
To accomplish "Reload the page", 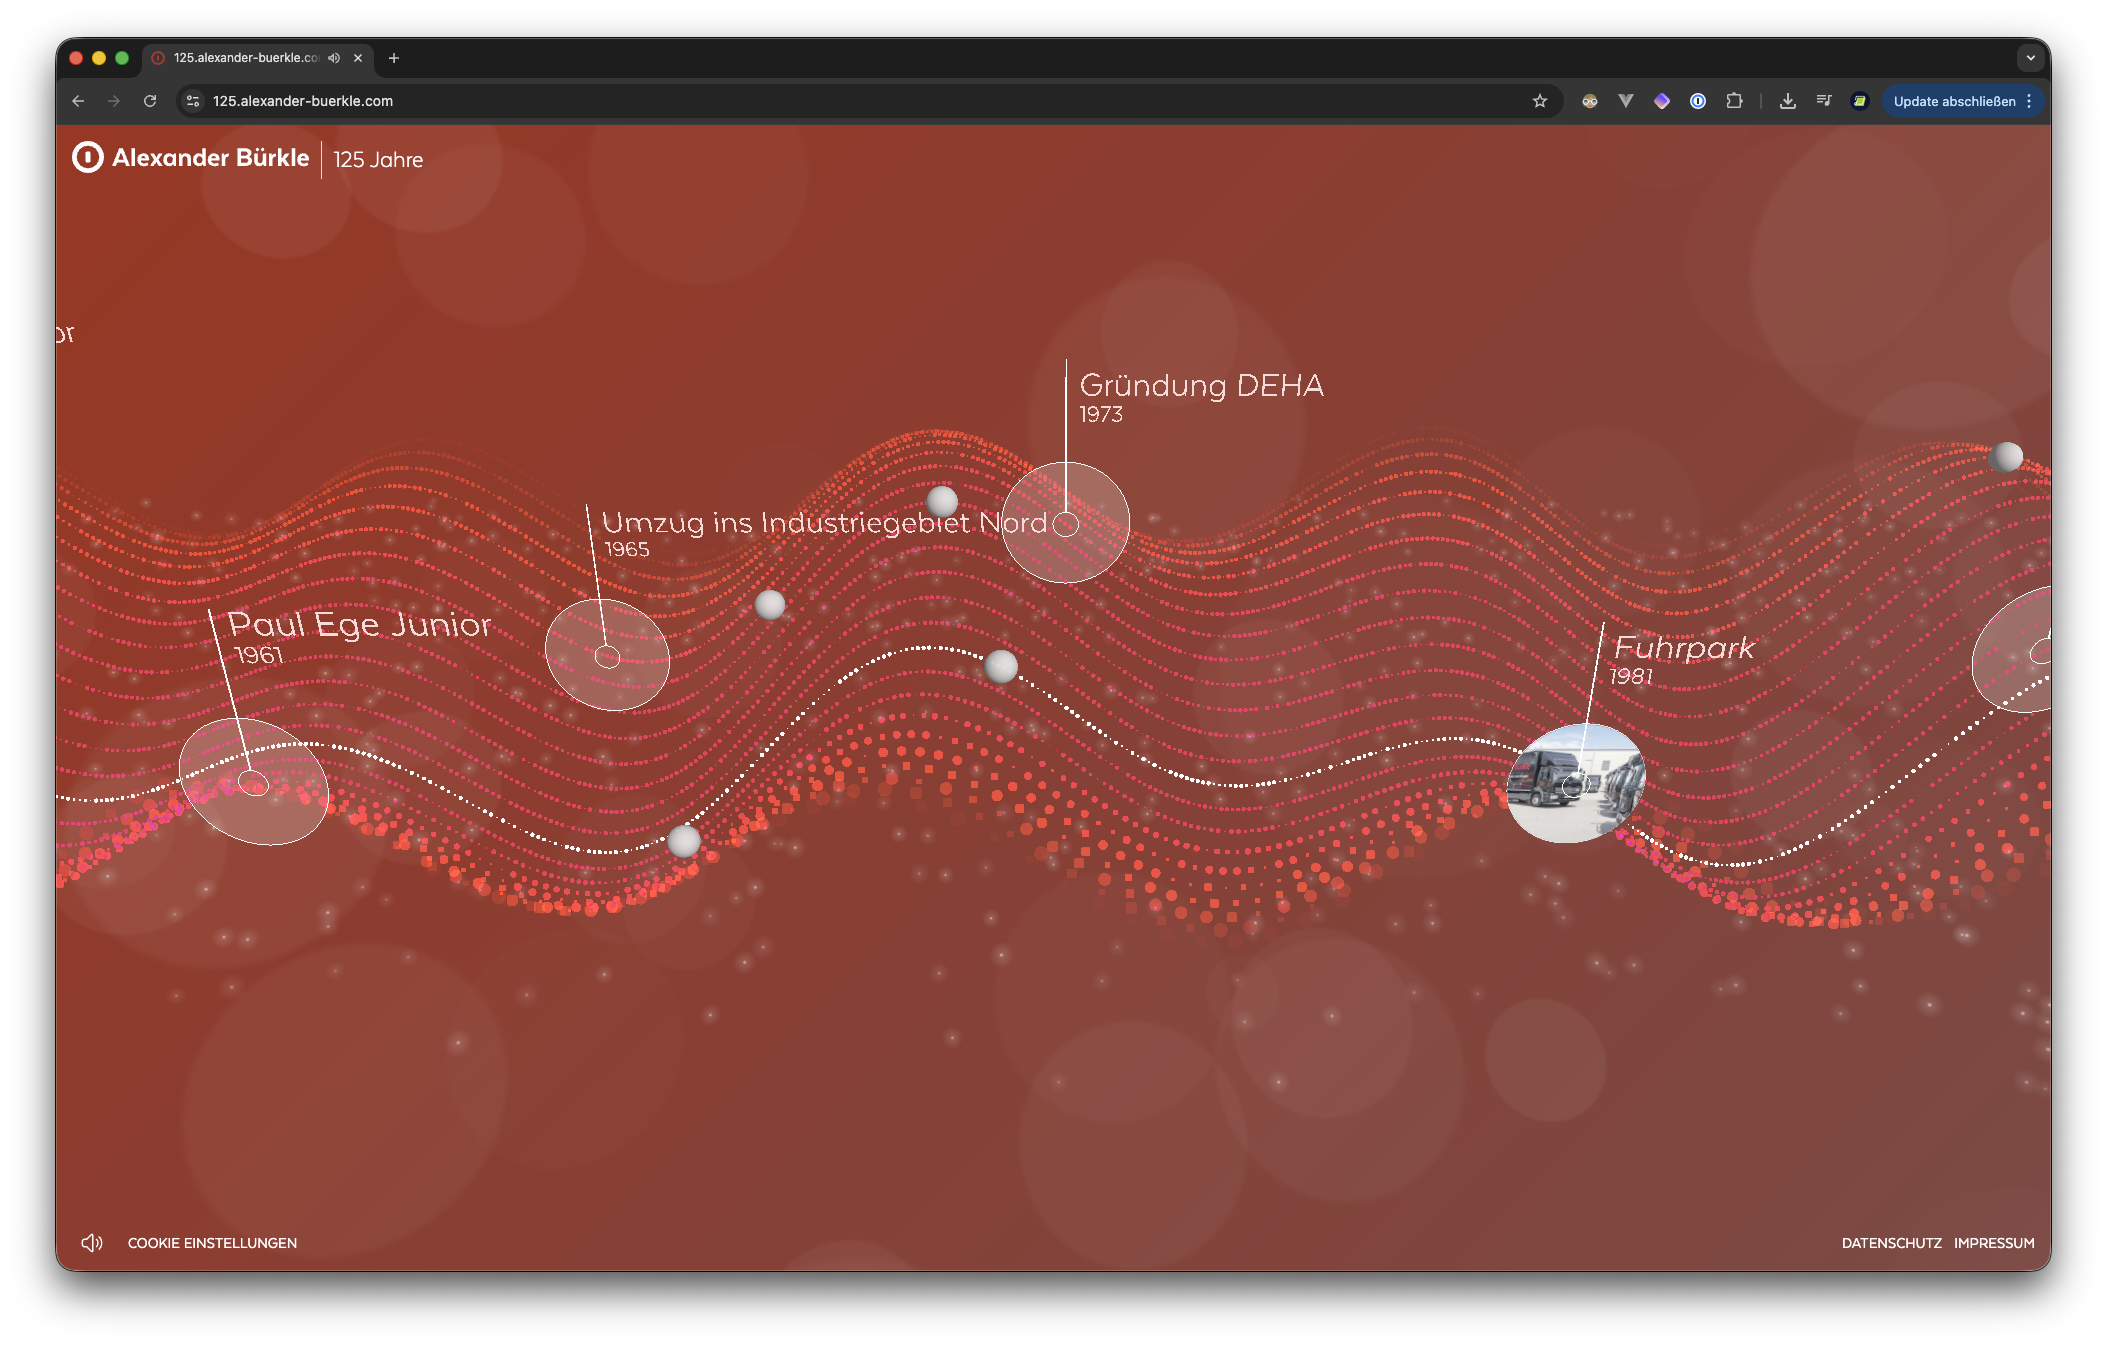I will coord(150,101).
